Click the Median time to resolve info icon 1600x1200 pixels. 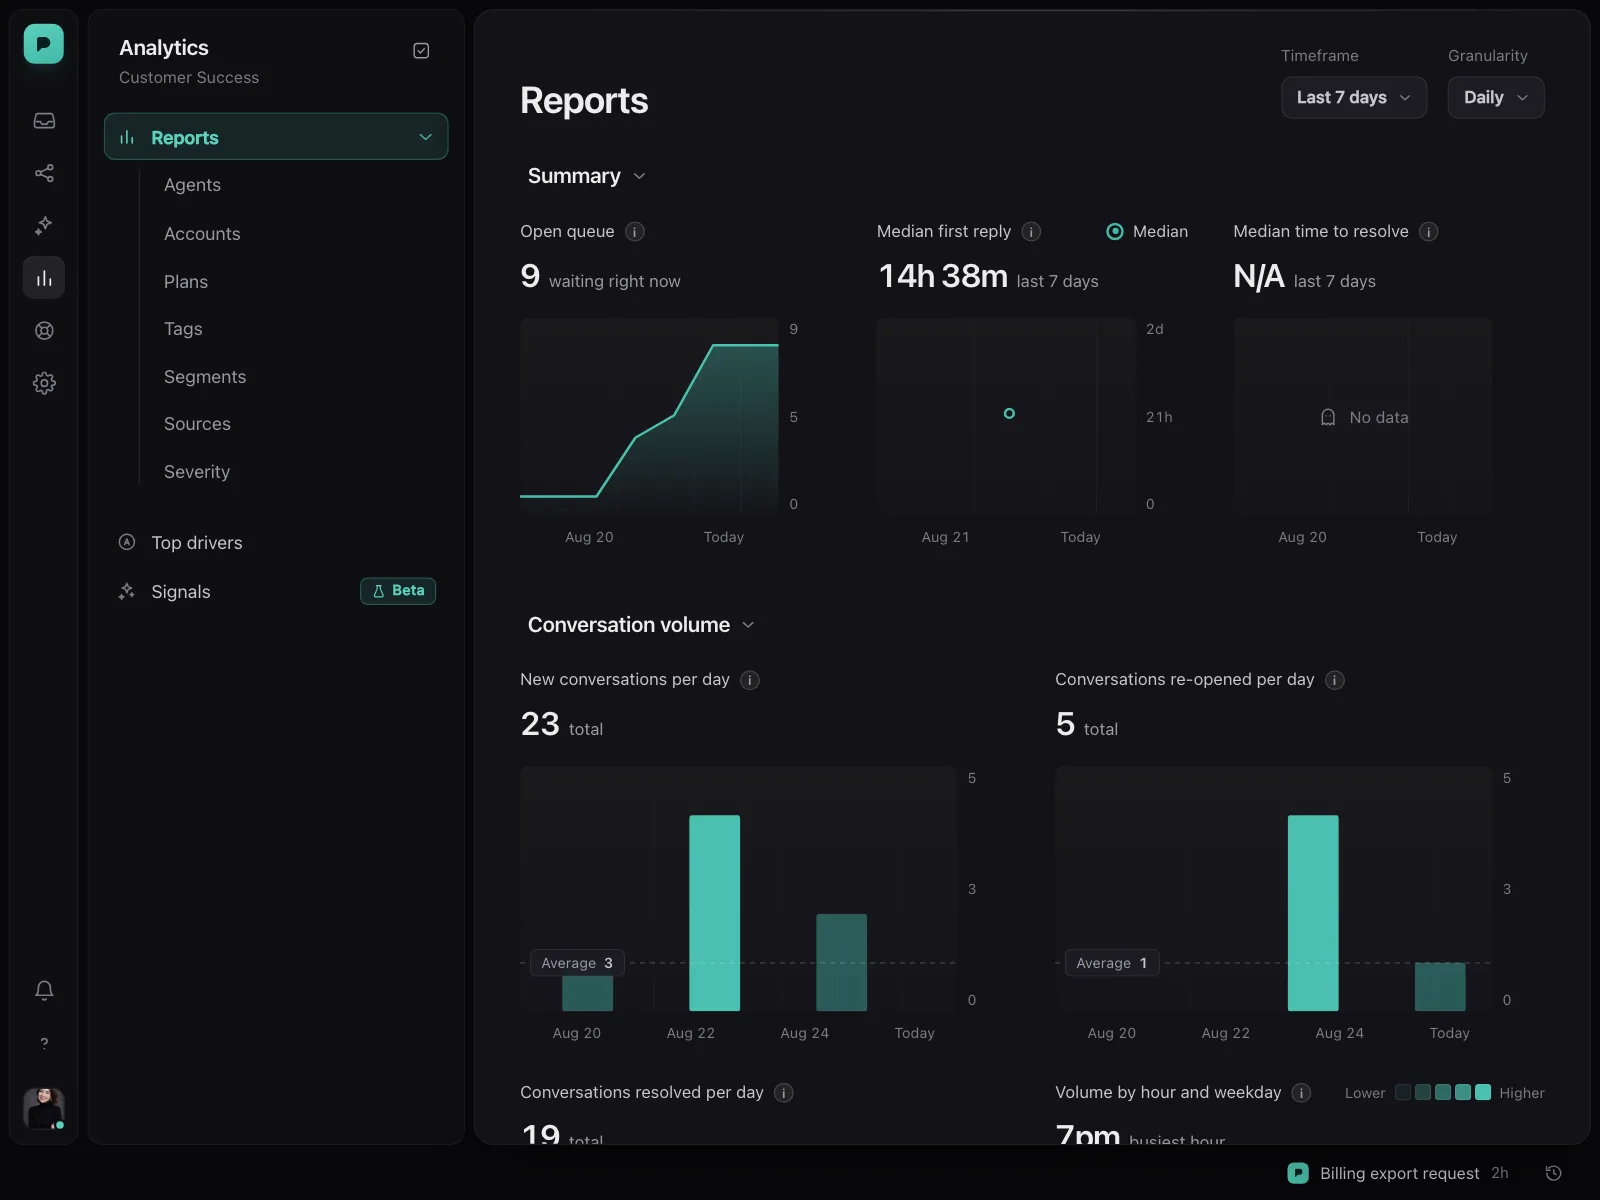click(x=1429, y=232)
